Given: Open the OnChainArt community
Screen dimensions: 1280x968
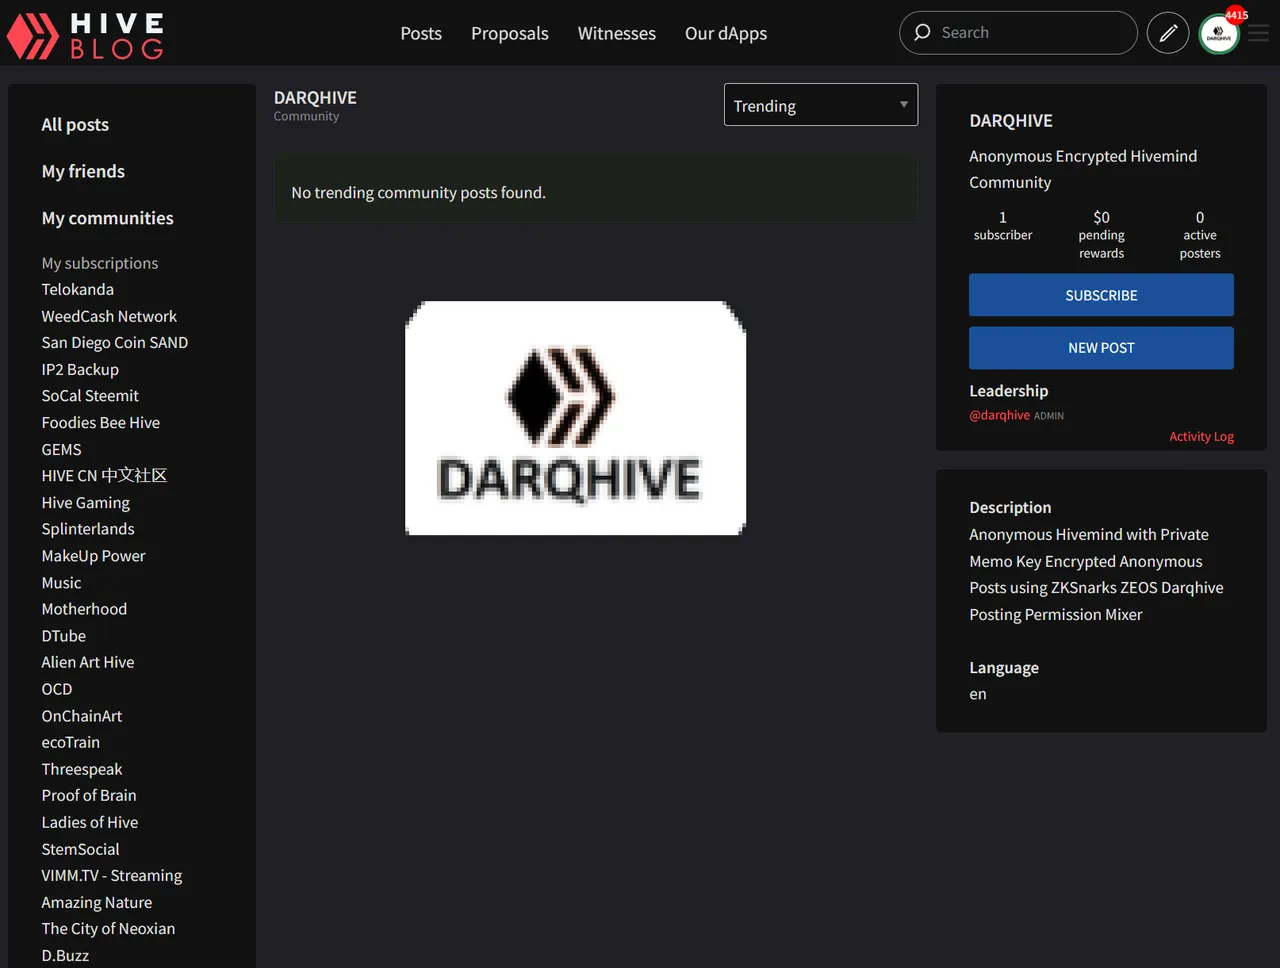Looking at the screenshot, I should click(81, 715).
